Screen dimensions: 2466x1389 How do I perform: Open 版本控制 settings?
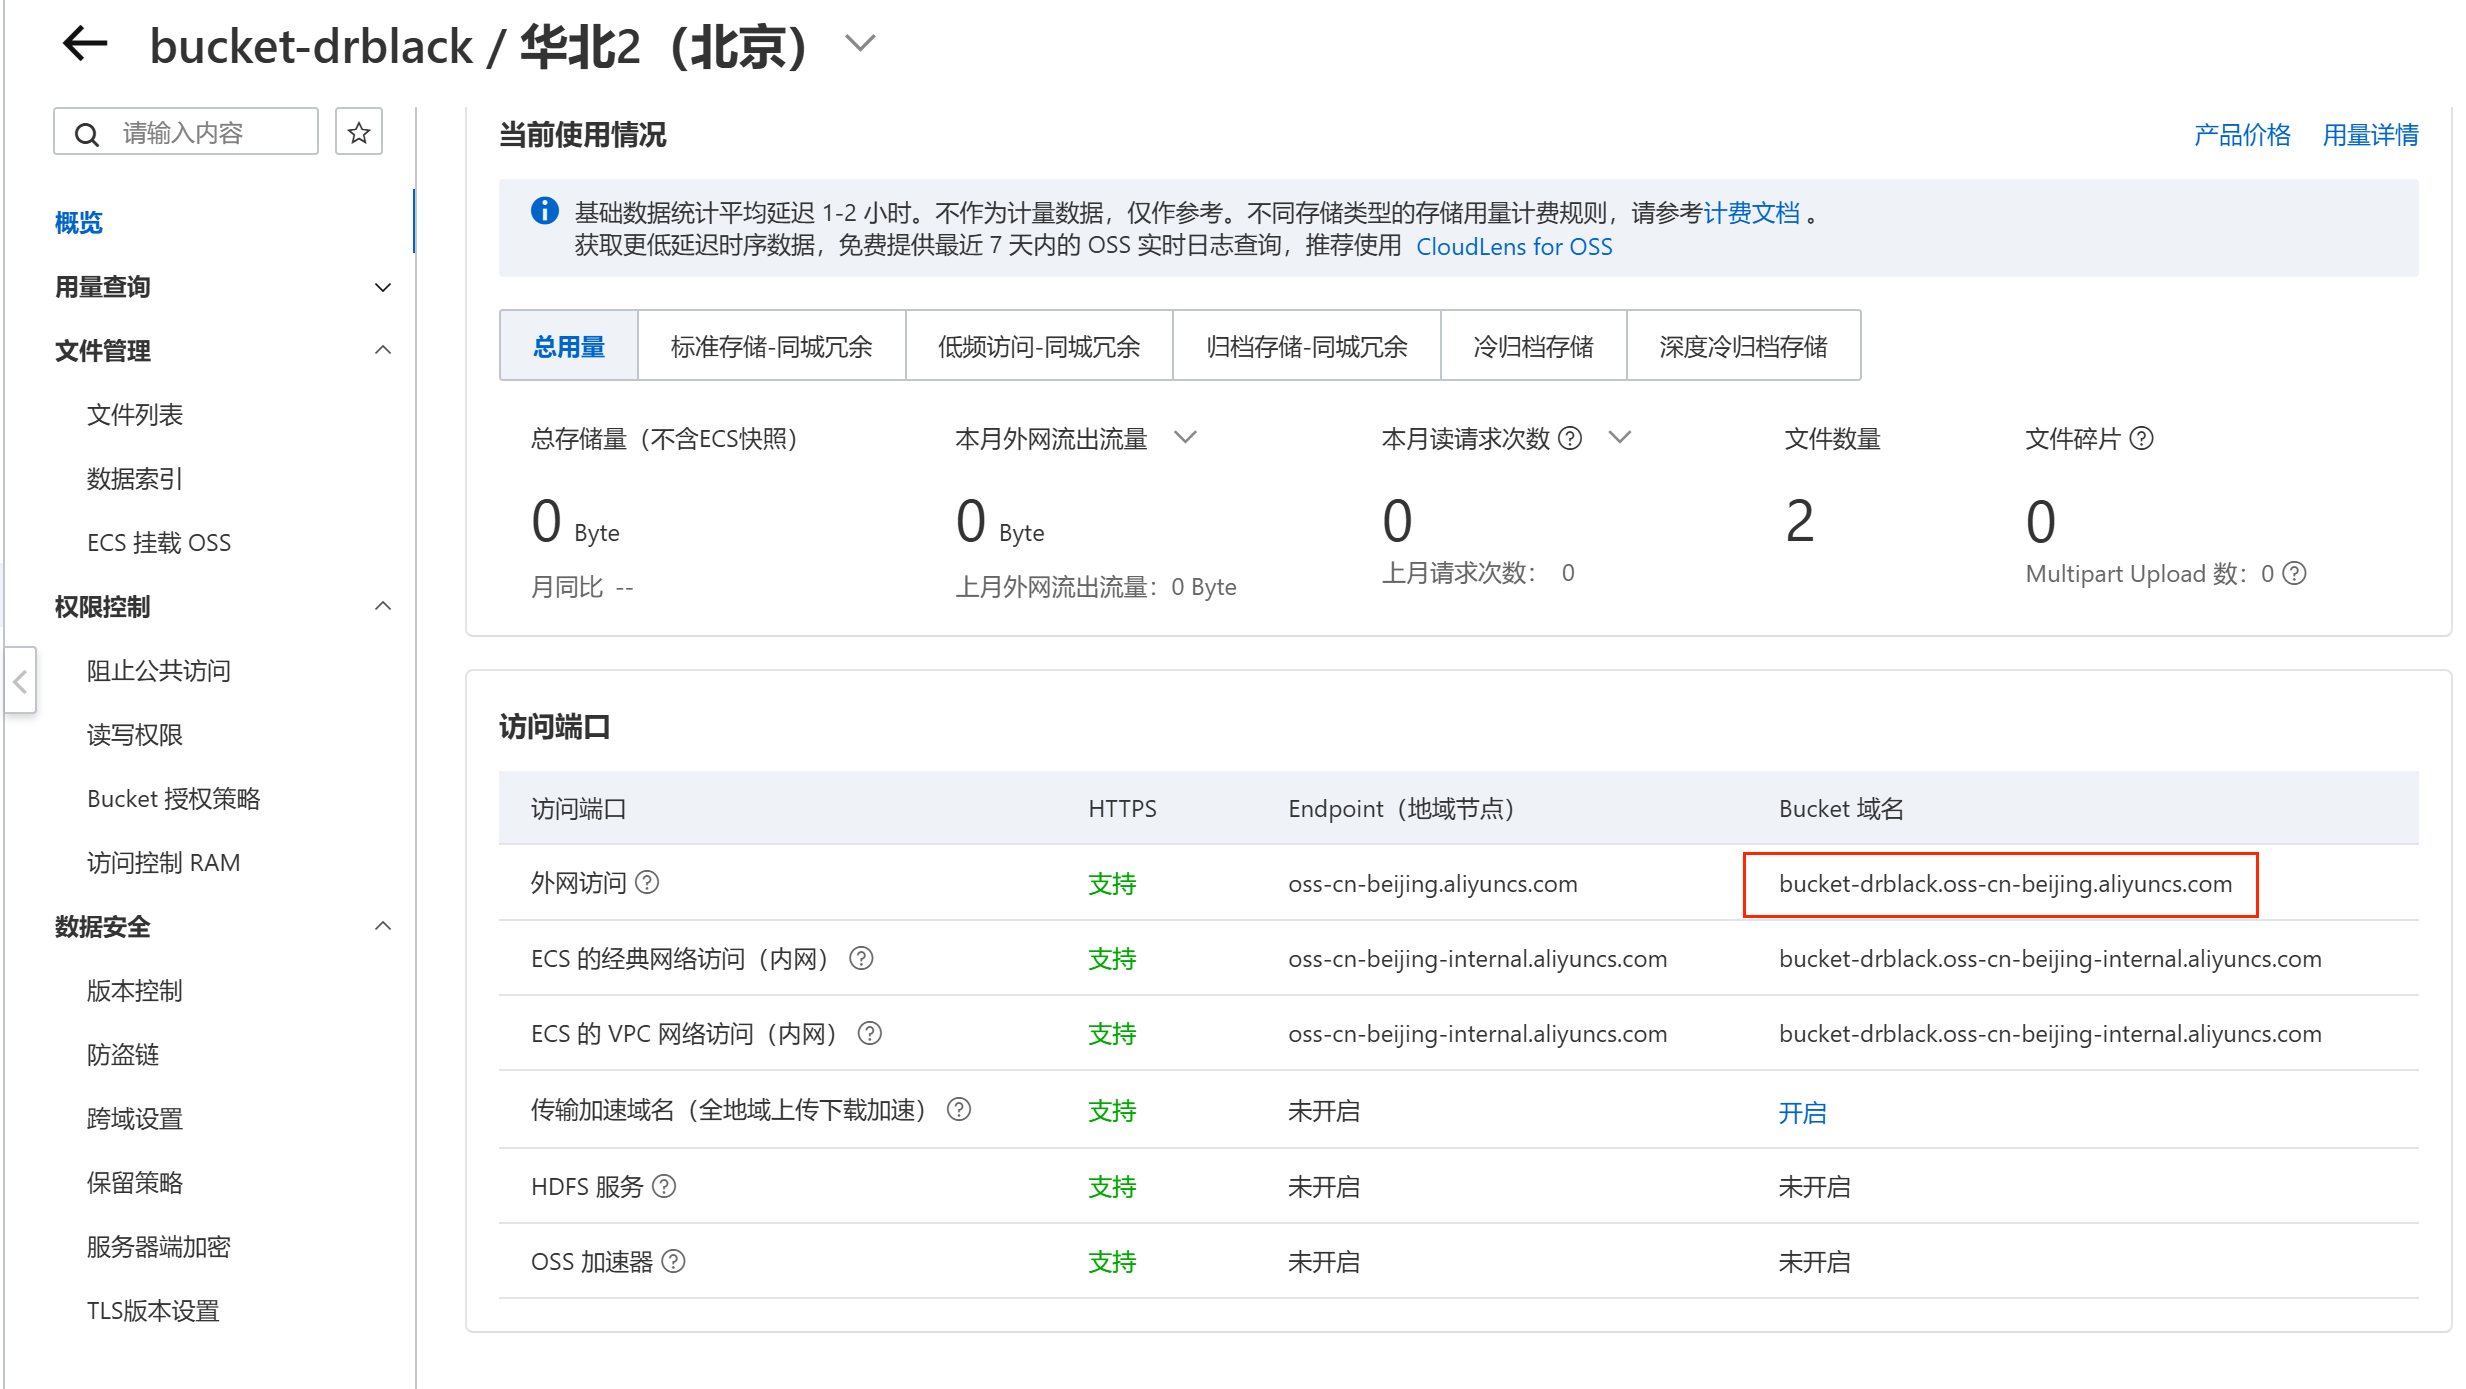tap(135, 991)
